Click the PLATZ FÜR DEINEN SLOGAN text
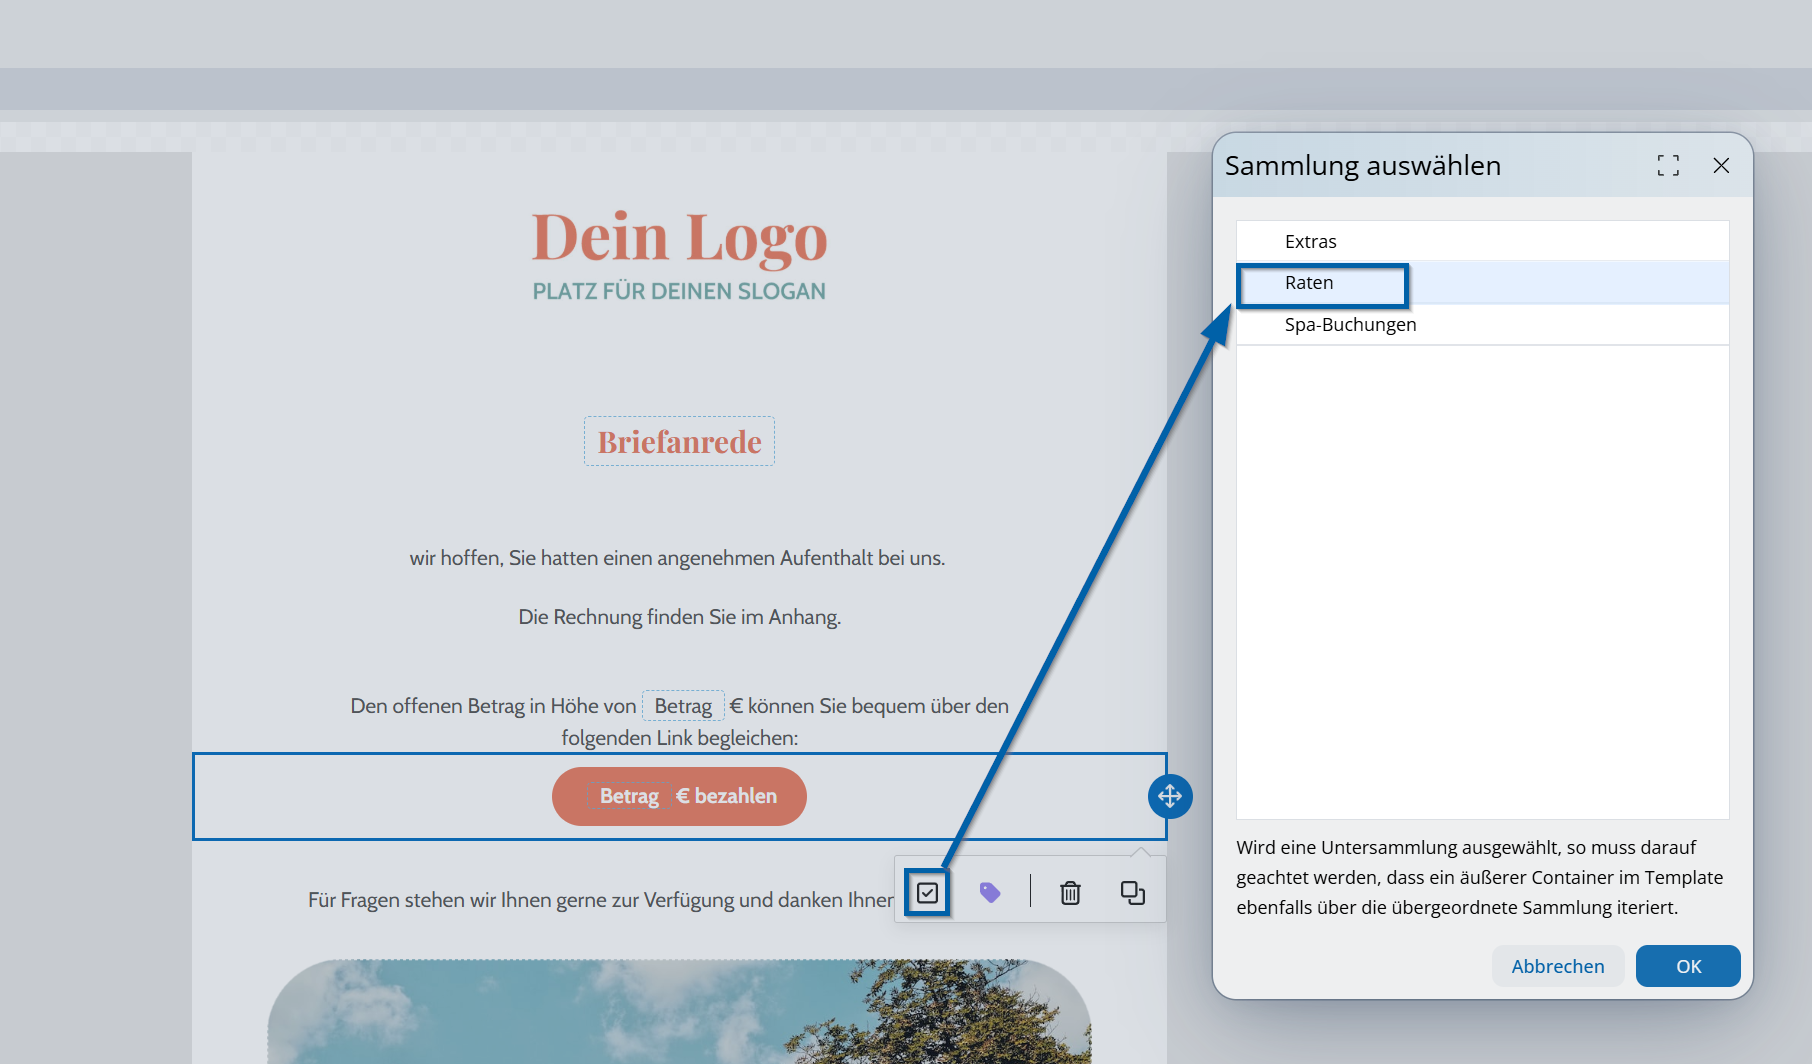This screenshot has height=1064, width=1812. pyautogui.click(x=679, y=292)
